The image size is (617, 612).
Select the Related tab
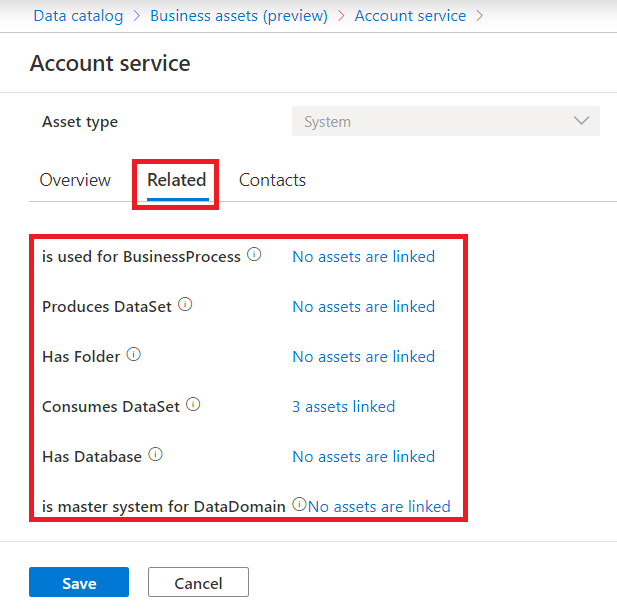tap(176, 180)
